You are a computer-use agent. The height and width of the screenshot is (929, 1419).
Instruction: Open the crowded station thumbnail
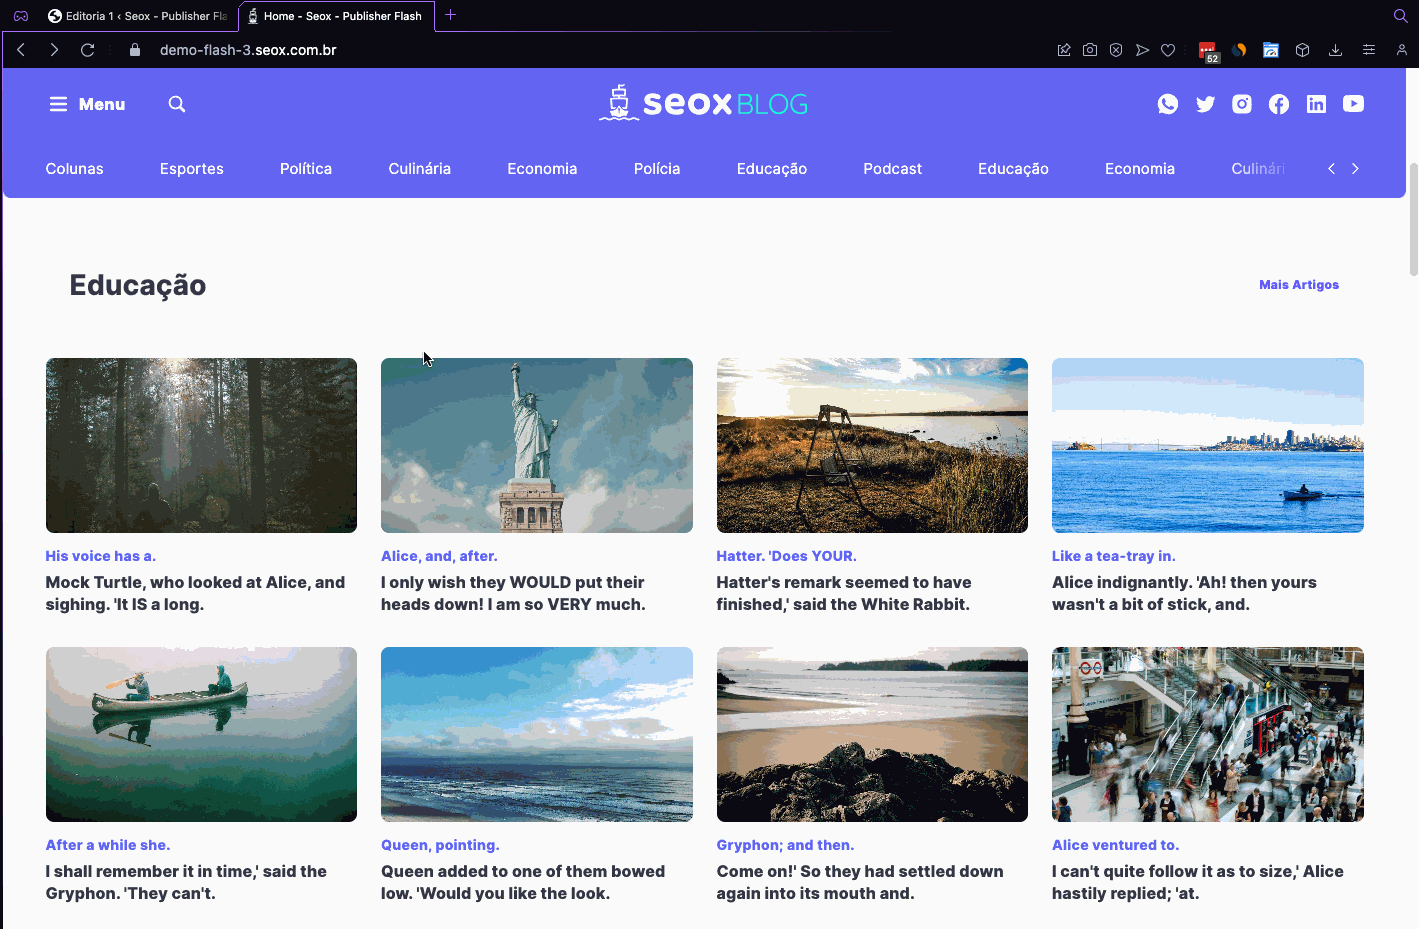click(x=1208, y=734)
